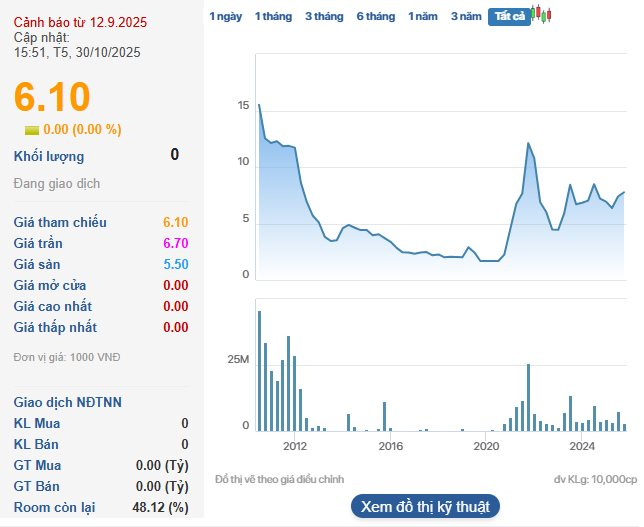Show the 3 năm chart range
Viewport: 644px width, 527px height.
click(465, 16)
